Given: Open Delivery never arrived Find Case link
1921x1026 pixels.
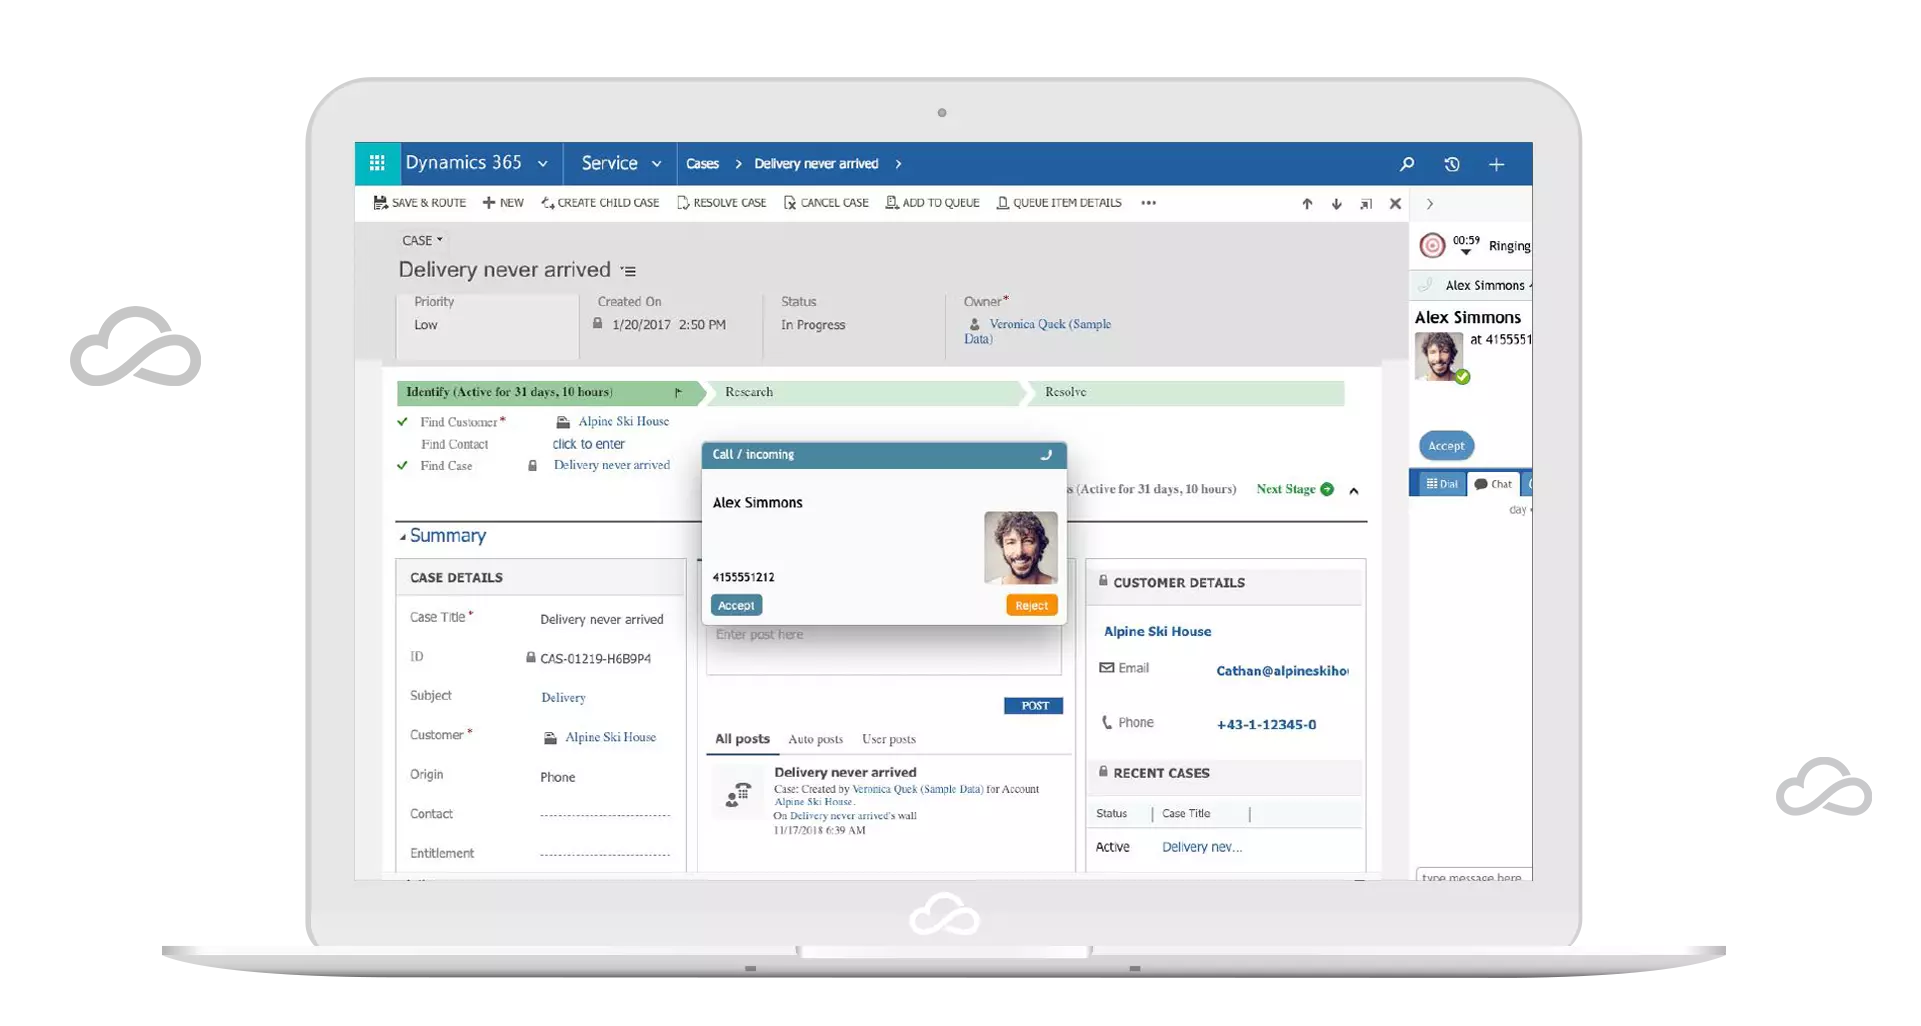Looking at the screenshot, I should coord(611,465).
